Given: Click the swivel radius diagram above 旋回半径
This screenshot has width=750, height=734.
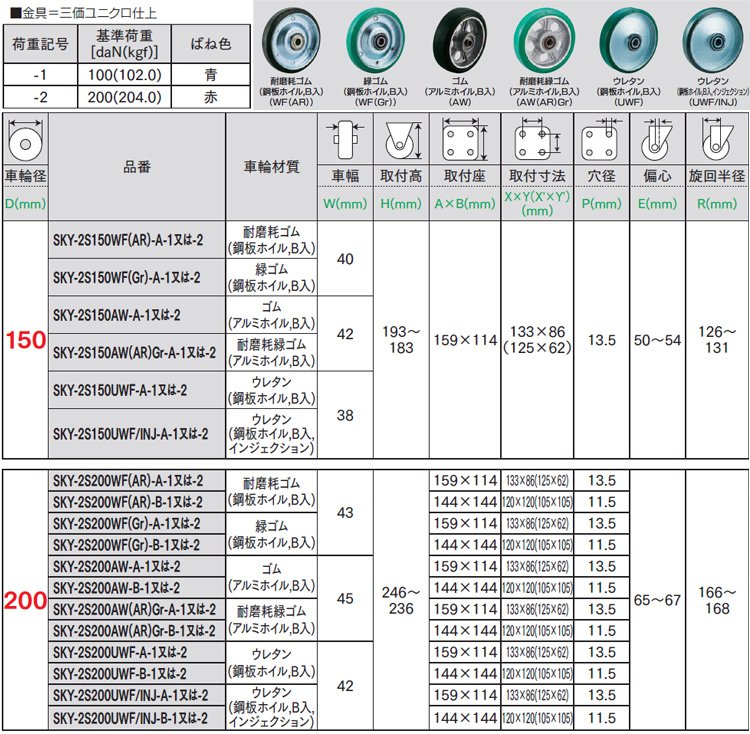Looking at the screenshot, I should click(716, 141).
